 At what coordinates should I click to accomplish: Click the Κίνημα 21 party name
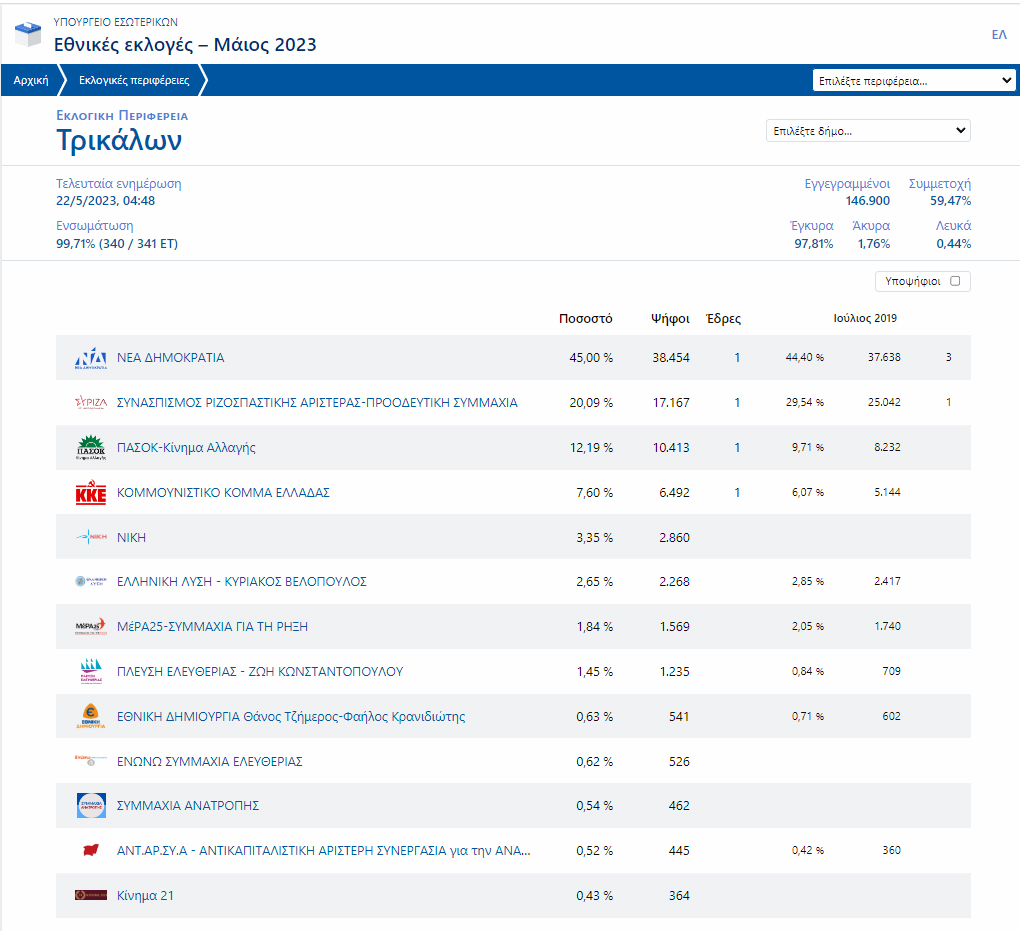coord(145,896)
